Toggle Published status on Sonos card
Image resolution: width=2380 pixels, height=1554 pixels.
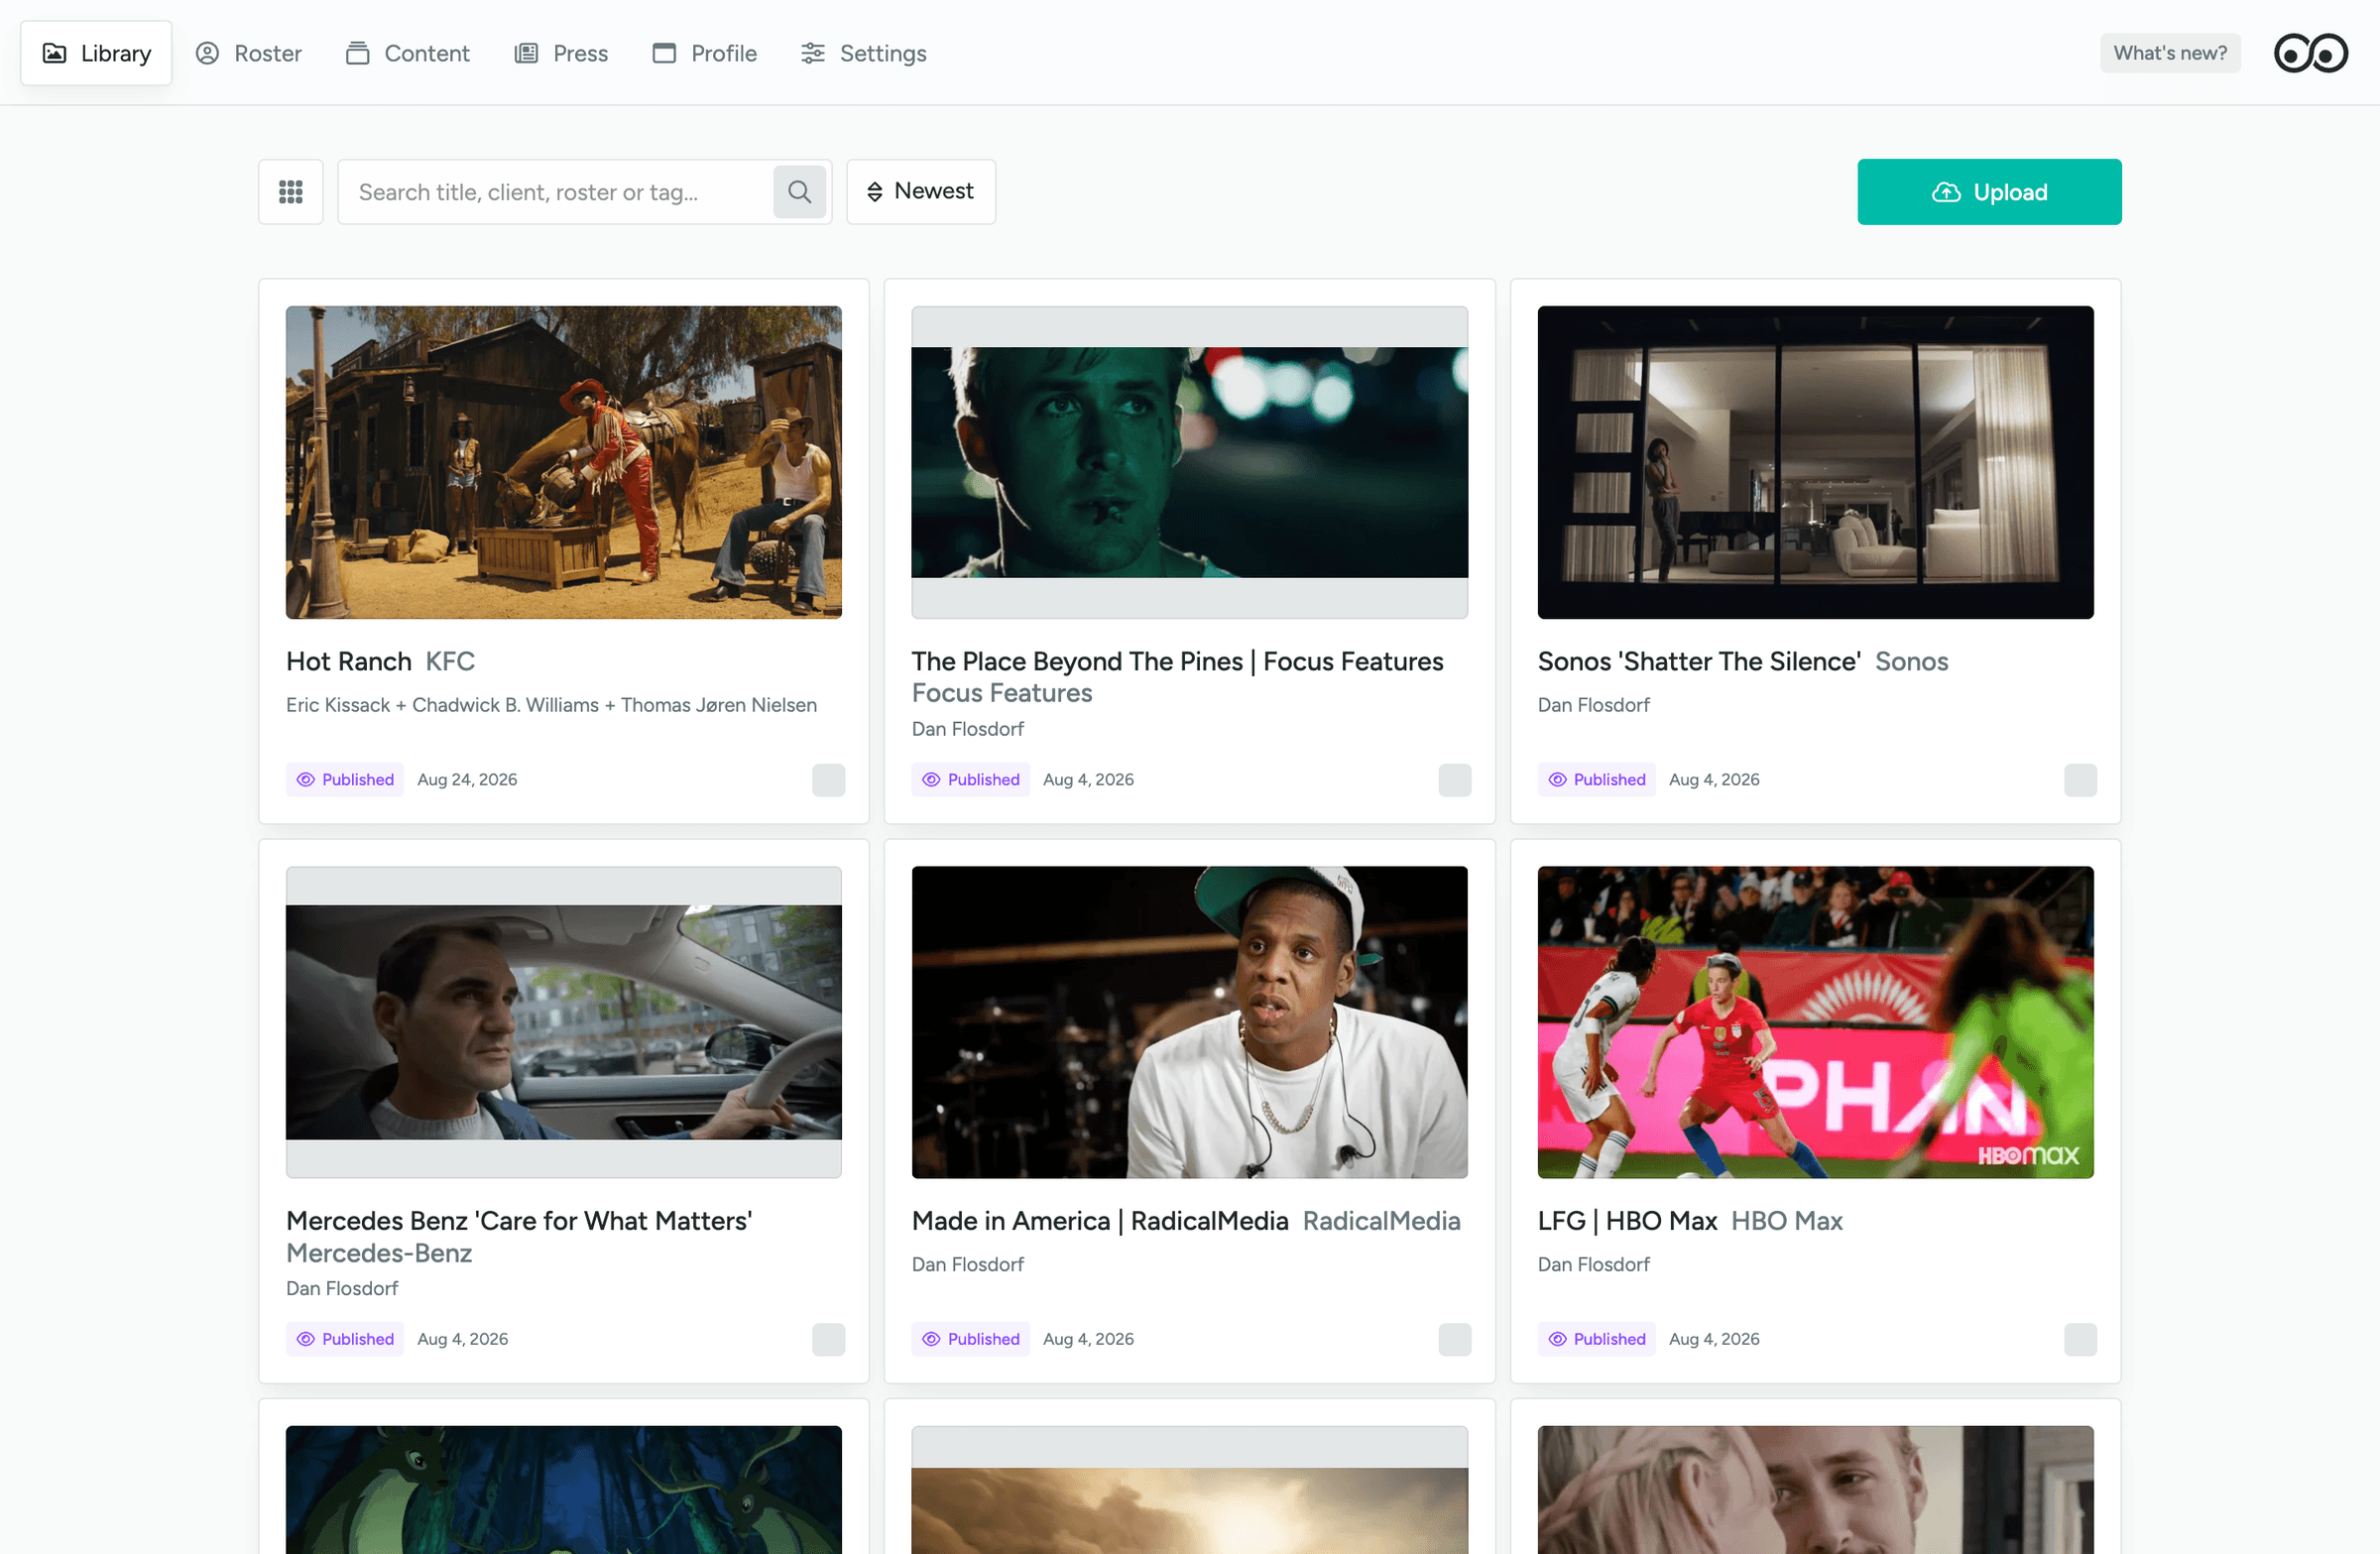coord(1597,779)
